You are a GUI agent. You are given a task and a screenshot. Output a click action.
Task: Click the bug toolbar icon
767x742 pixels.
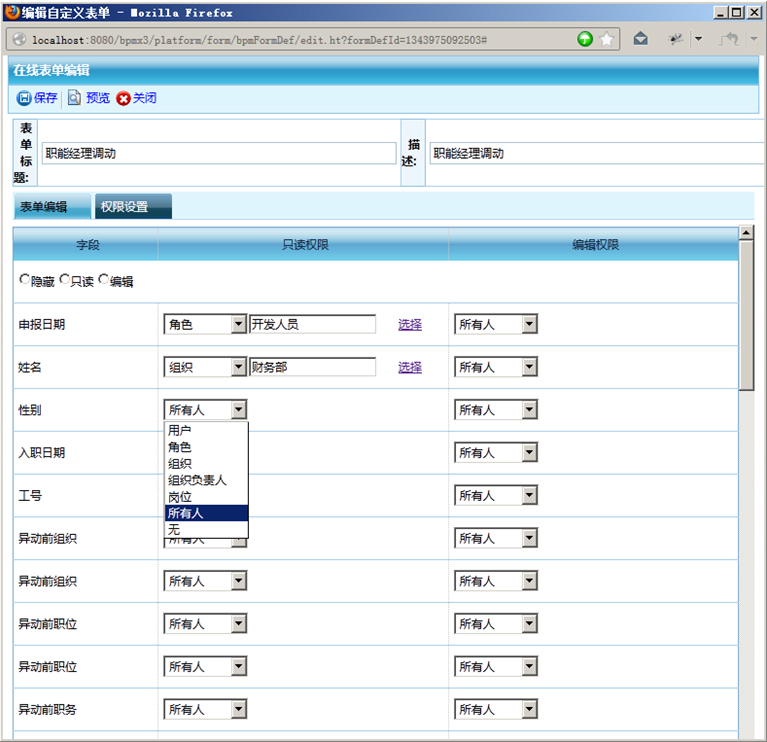coord(676,39)
